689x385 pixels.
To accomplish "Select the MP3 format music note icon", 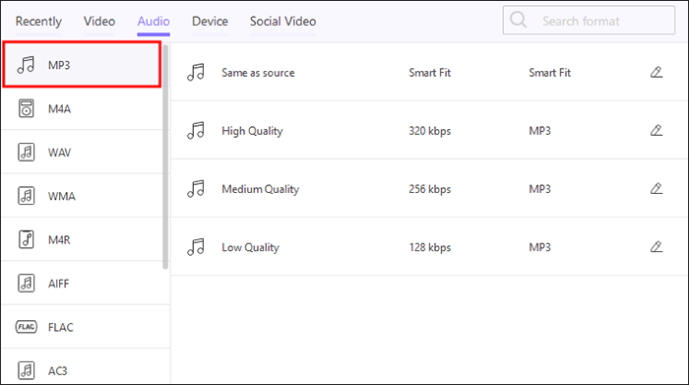I will [x=26, y=65].
